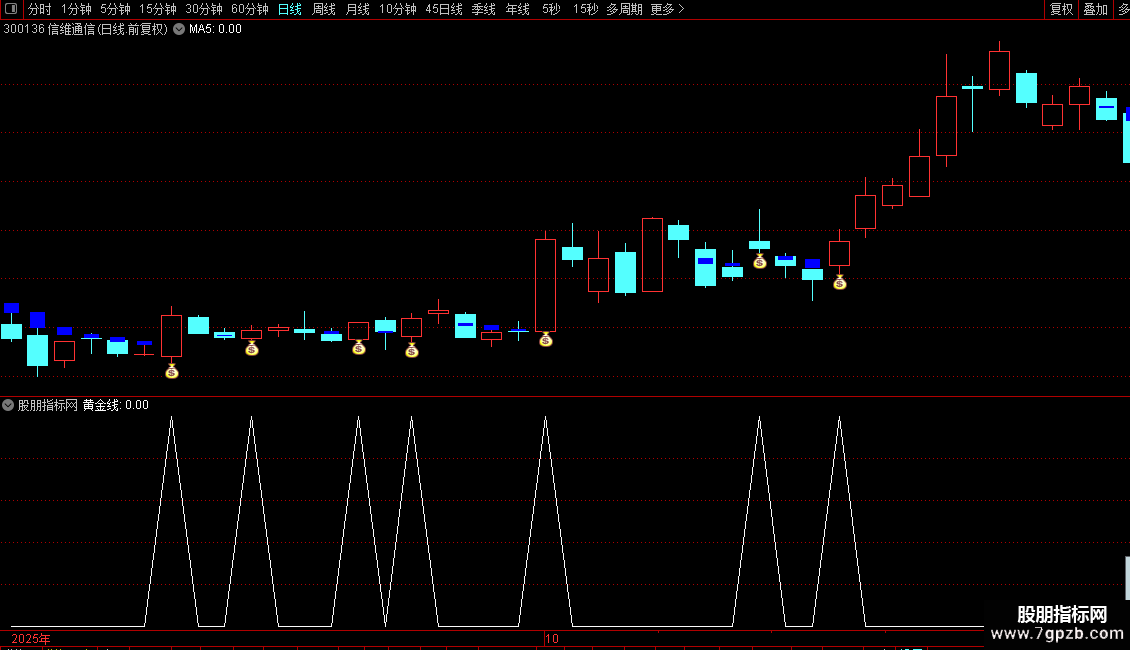Select the 月线 monthly chart tab
Viewport: 1130px width, 650px height.
tap(357, 9)
